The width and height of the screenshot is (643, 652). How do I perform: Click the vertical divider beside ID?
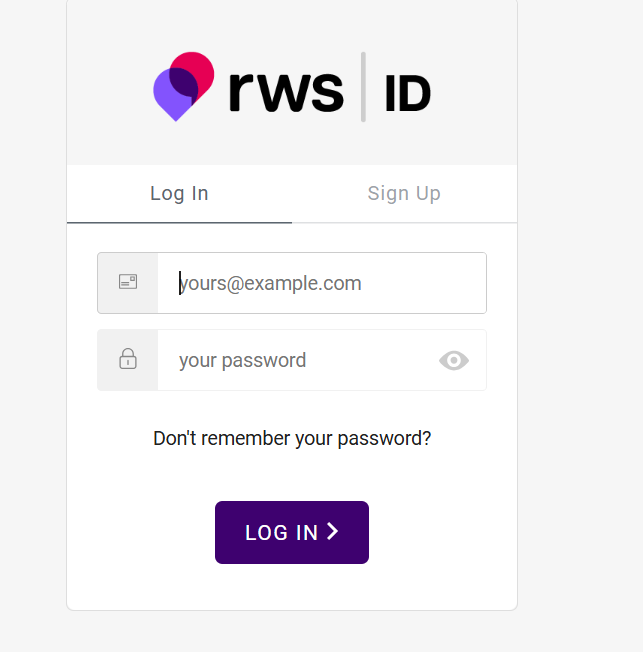[x=363, y=88]
